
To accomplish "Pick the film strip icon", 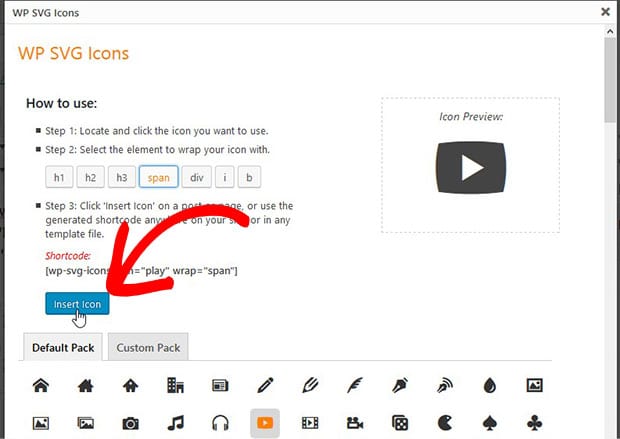I will 310,423.
